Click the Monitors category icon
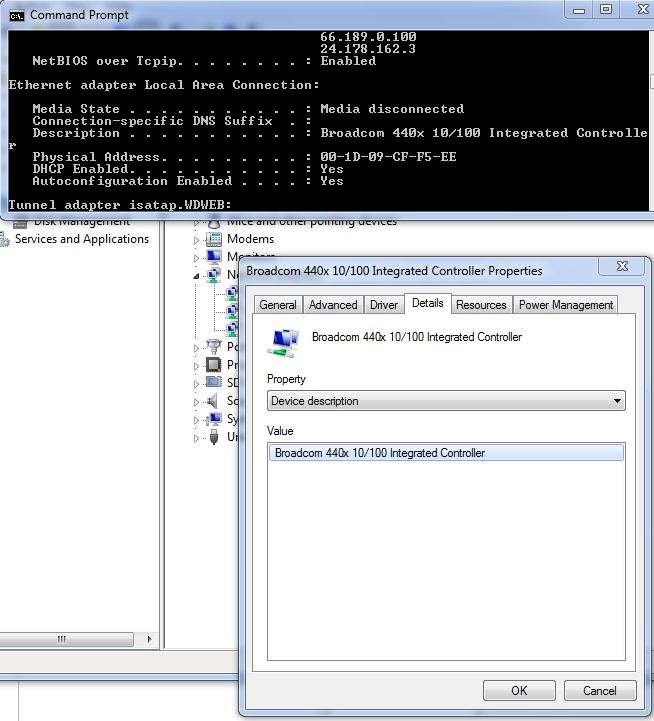 214,257
